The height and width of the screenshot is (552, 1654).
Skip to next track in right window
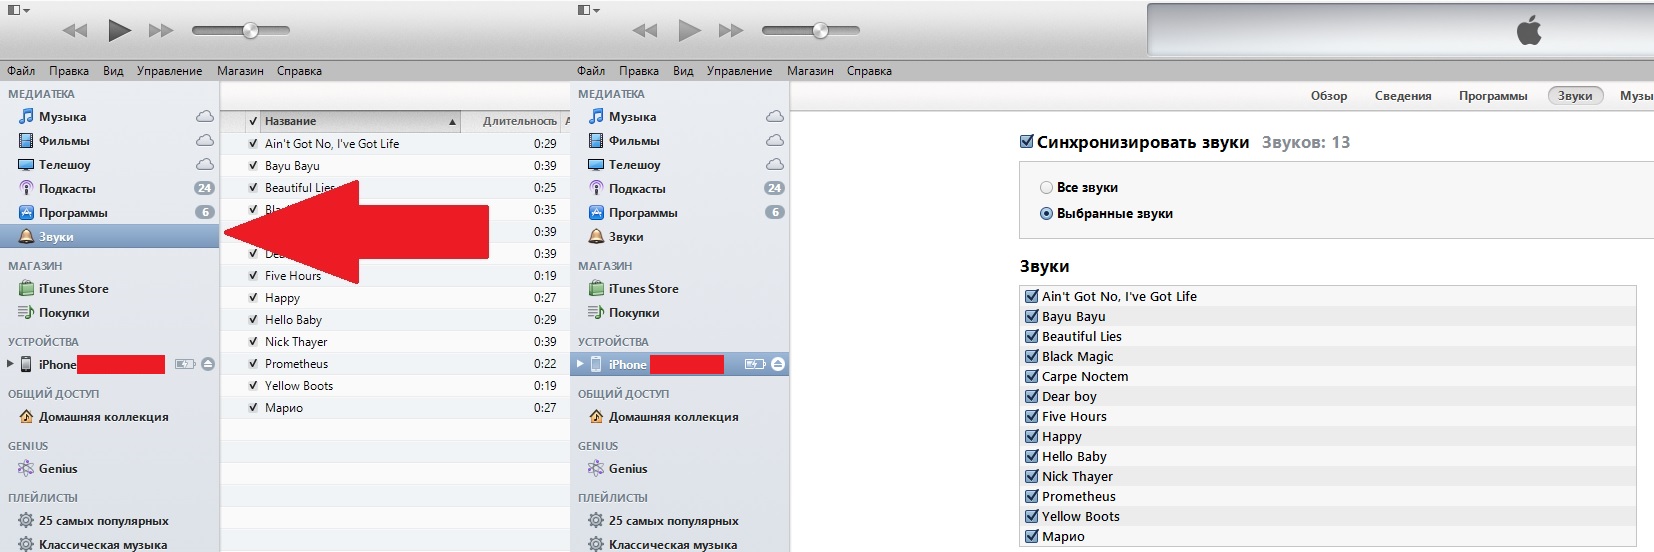731,31
